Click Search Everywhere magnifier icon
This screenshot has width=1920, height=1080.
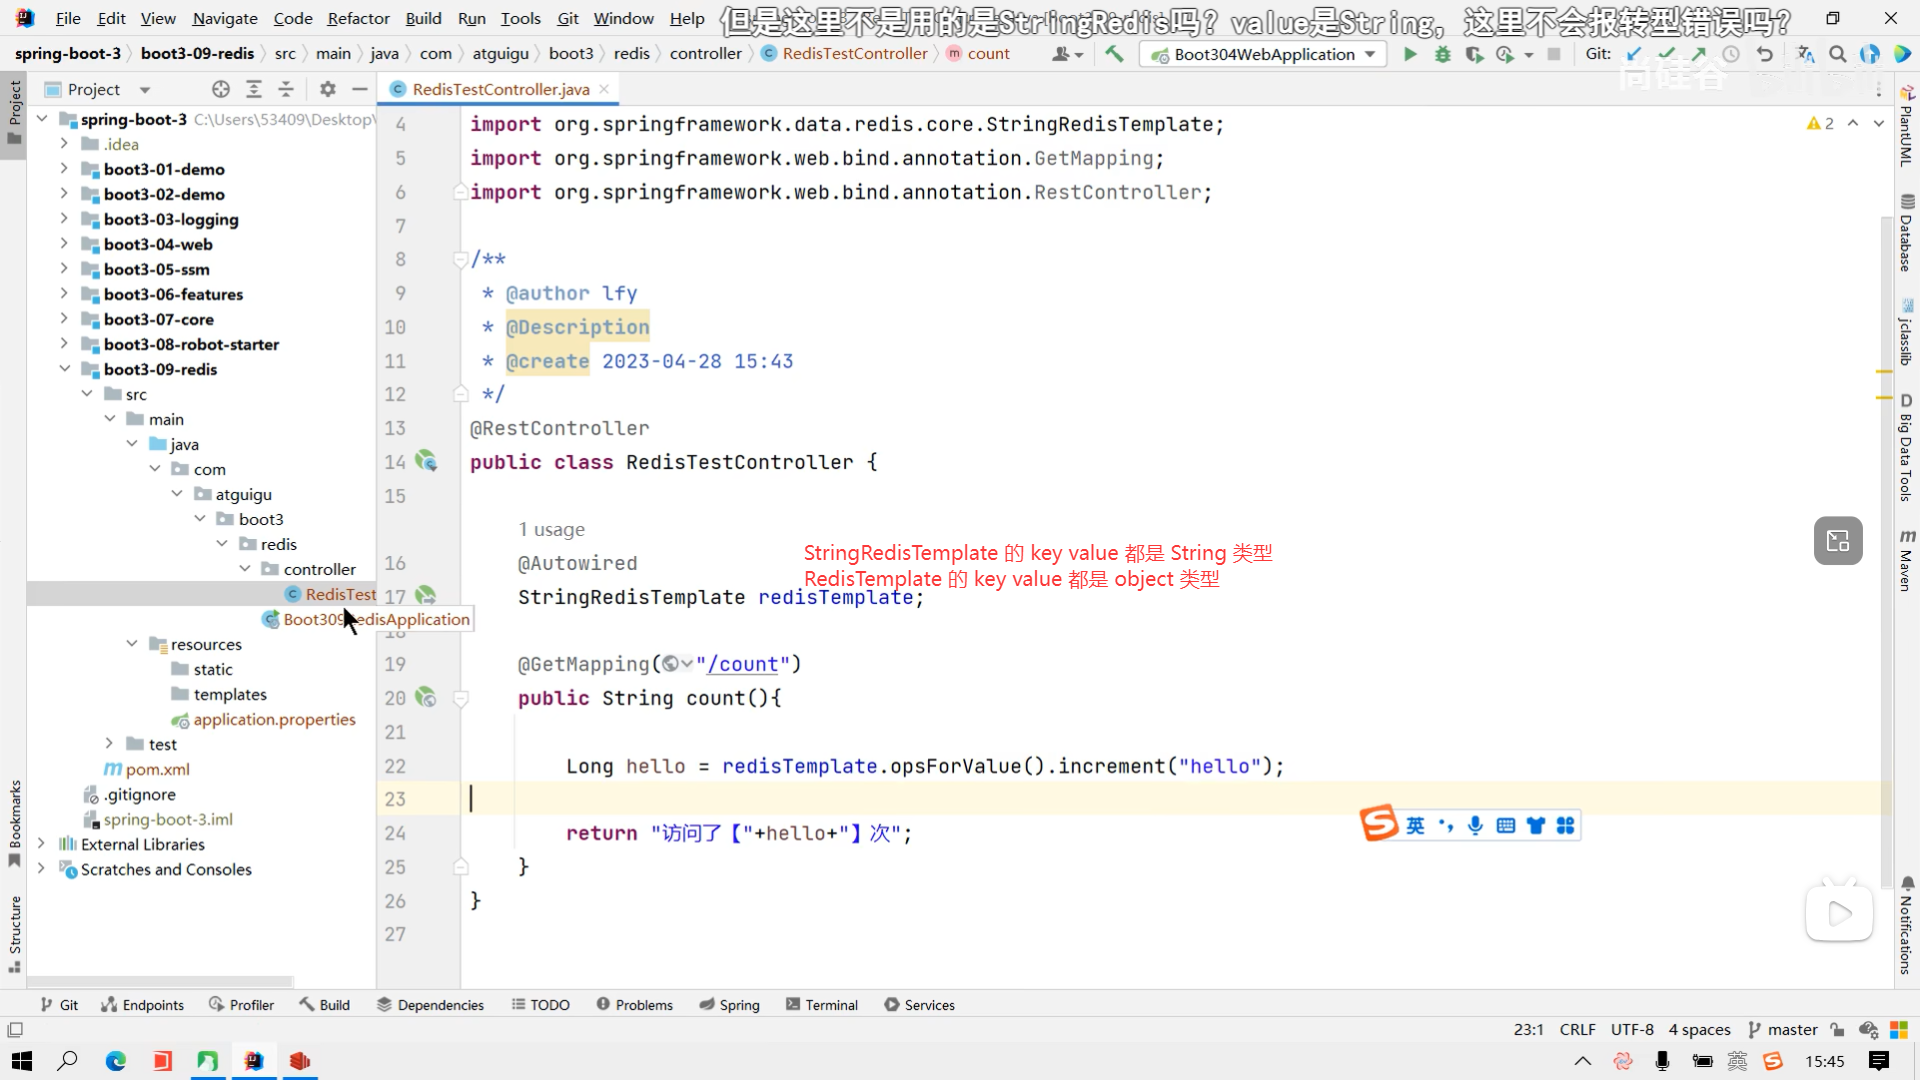point(1837,54)
